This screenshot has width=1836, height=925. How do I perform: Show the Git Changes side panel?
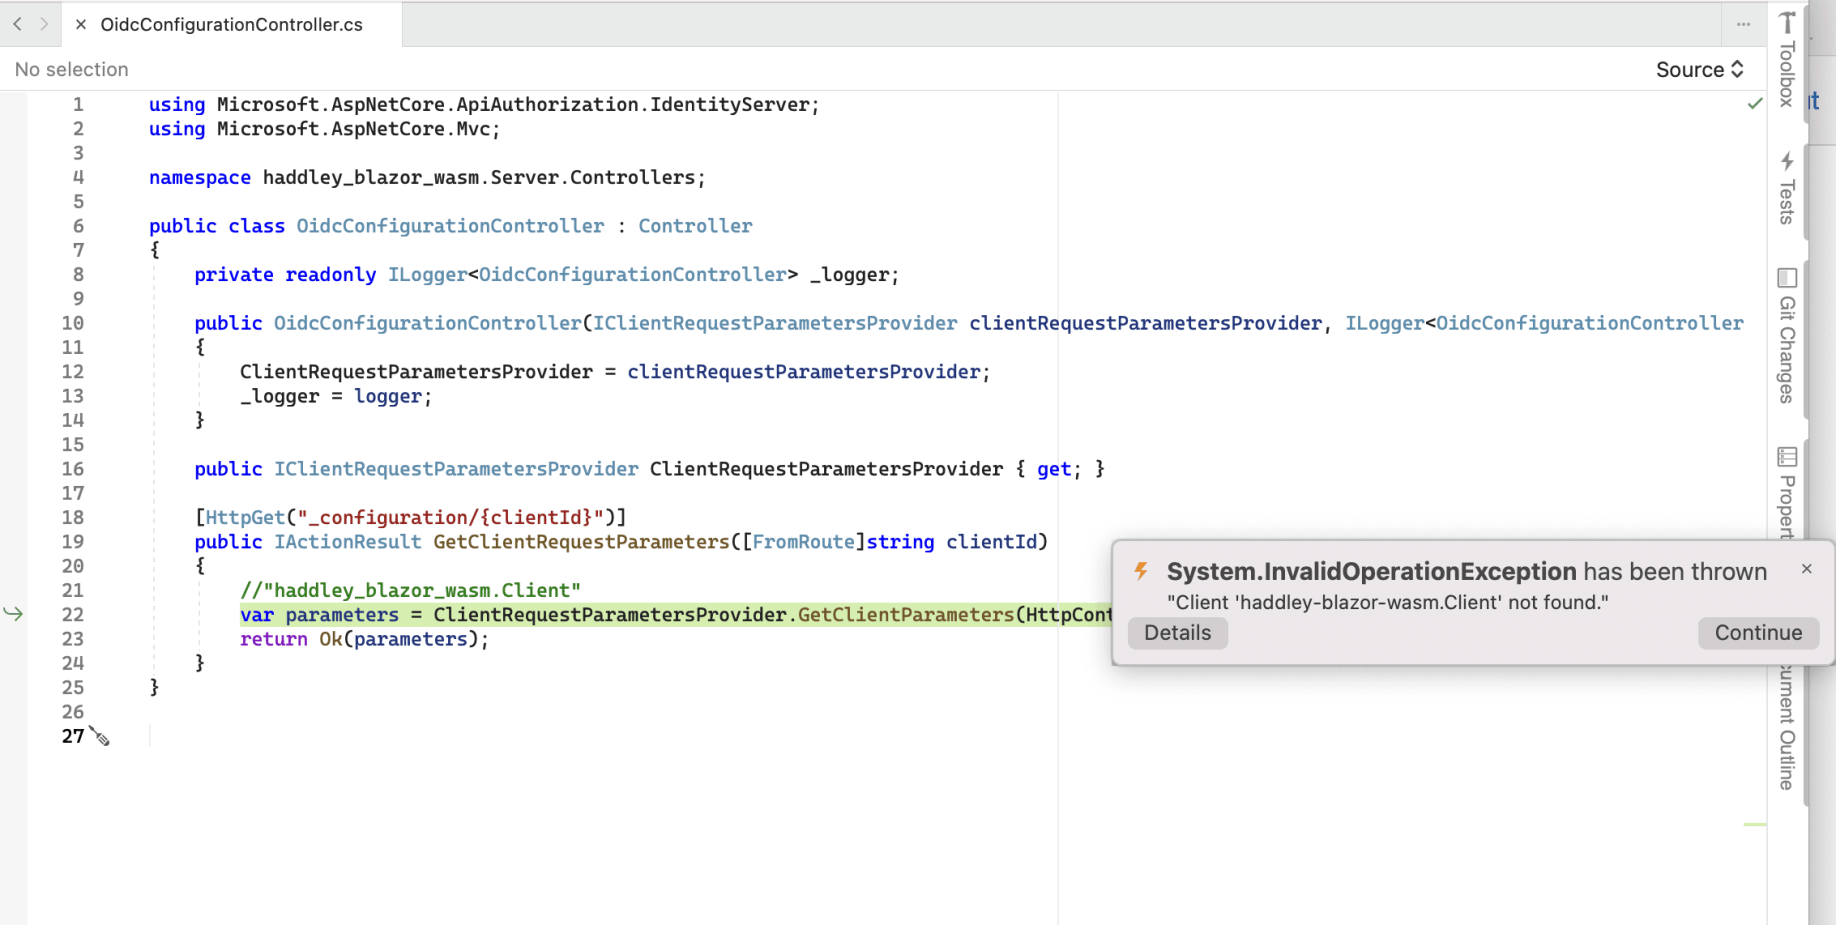coord(1787,336)
